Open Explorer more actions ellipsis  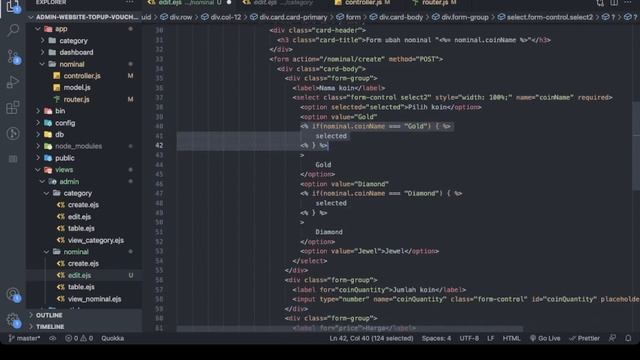coord(129,2)
